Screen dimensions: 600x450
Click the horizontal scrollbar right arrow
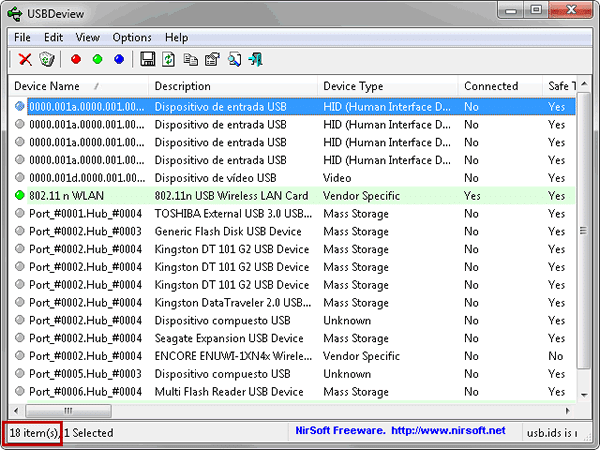pos(567,411)
